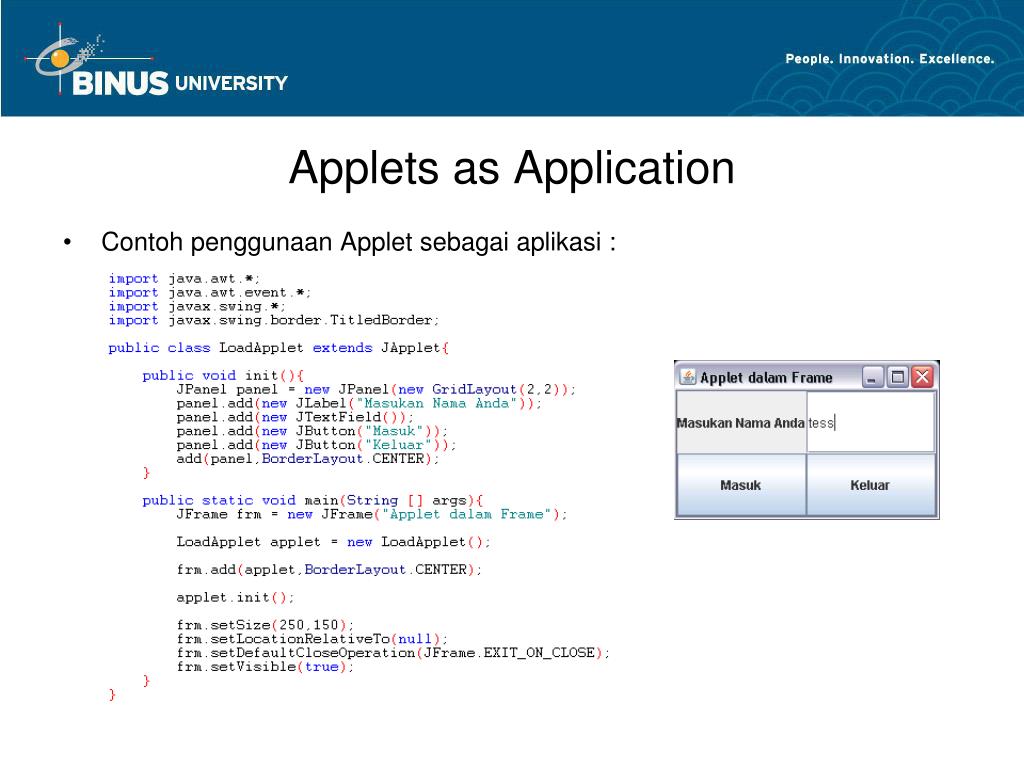Click the public static void main line

(313, 500)
